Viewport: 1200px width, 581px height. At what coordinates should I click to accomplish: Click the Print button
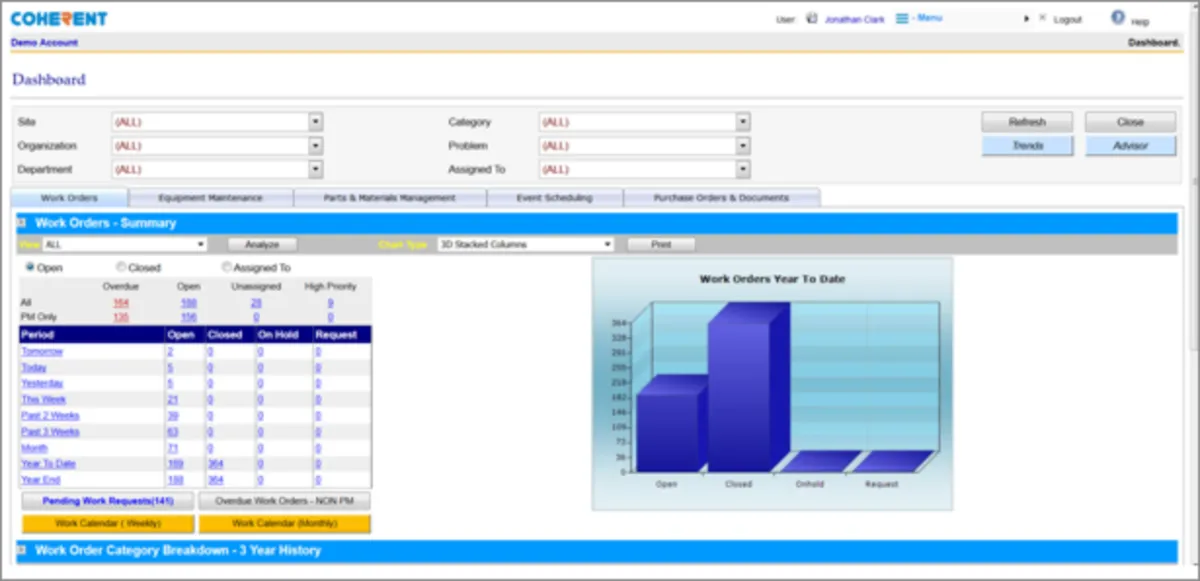point(661,244)
